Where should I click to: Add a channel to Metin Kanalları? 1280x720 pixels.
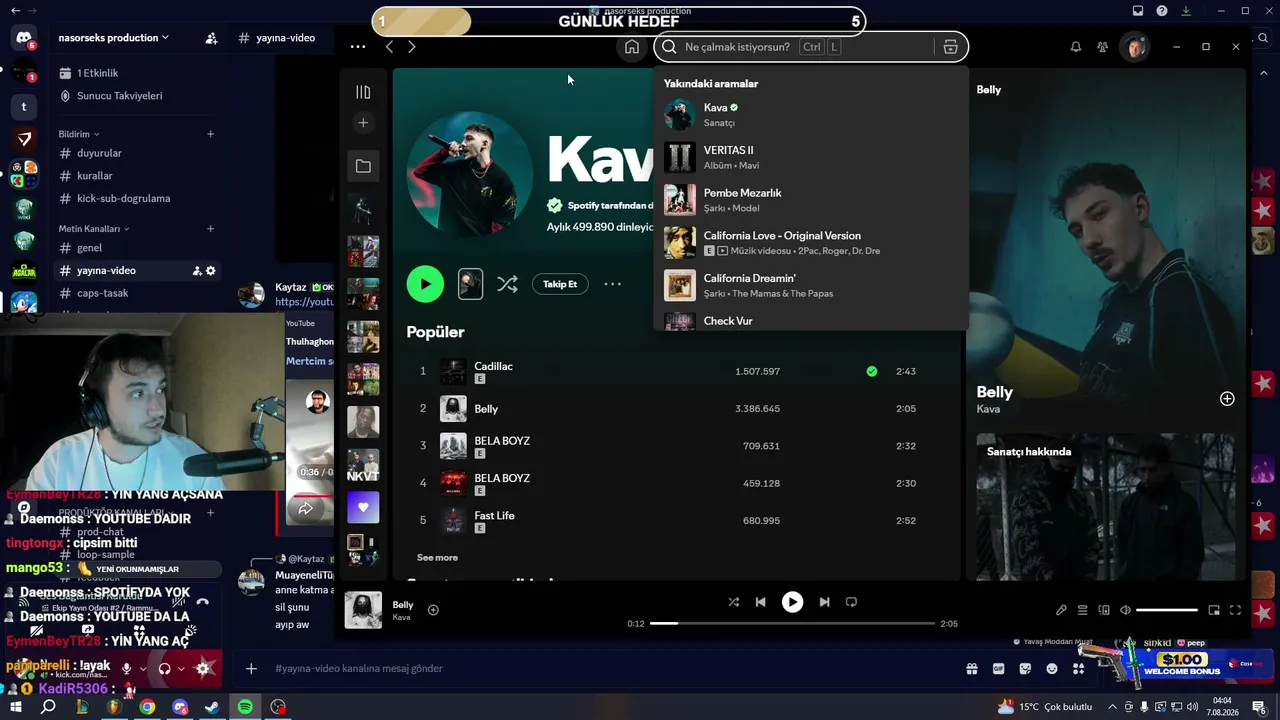(x=210, y=229)
